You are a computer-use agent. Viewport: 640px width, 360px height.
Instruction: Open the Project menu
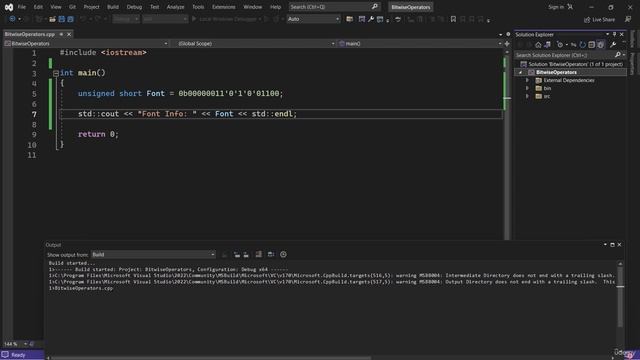pos(91,7)
